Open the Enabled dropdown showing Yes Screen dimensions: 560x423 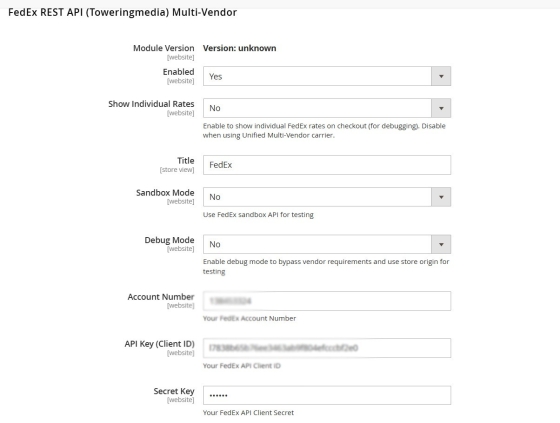pos(327,76)
